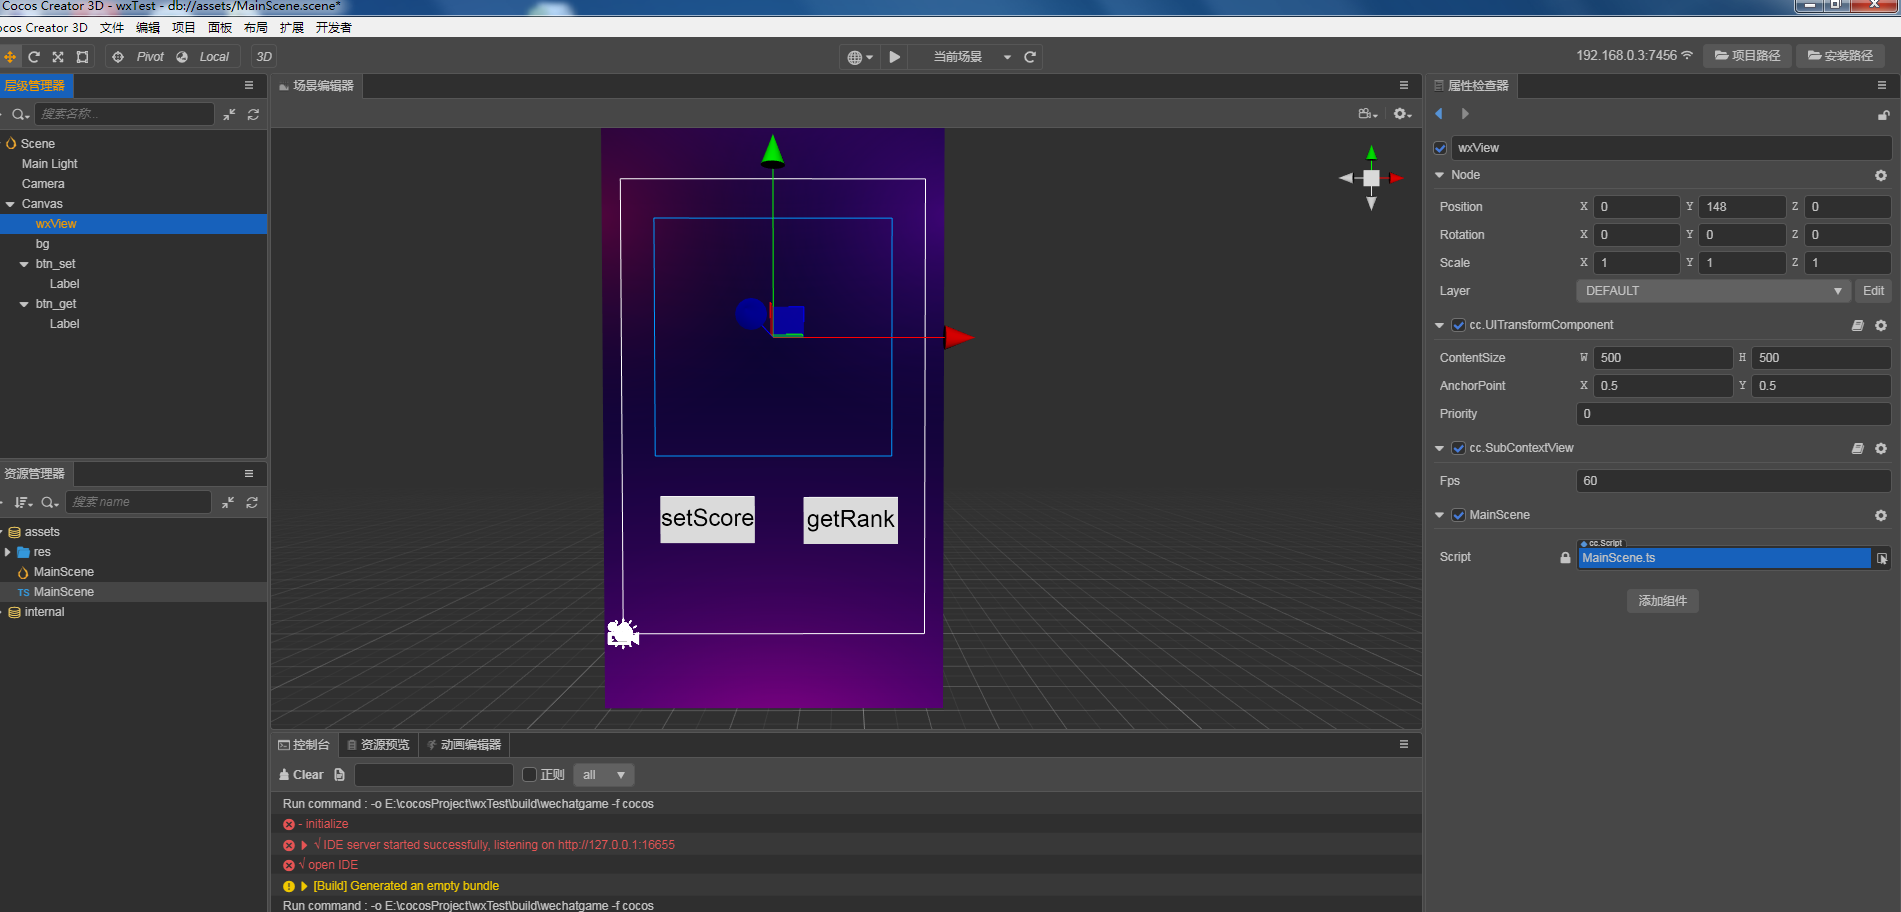Viewport: 1901px width, 912px height.
Task: Enable the regex checkbox in console
Action: (530, 775)
